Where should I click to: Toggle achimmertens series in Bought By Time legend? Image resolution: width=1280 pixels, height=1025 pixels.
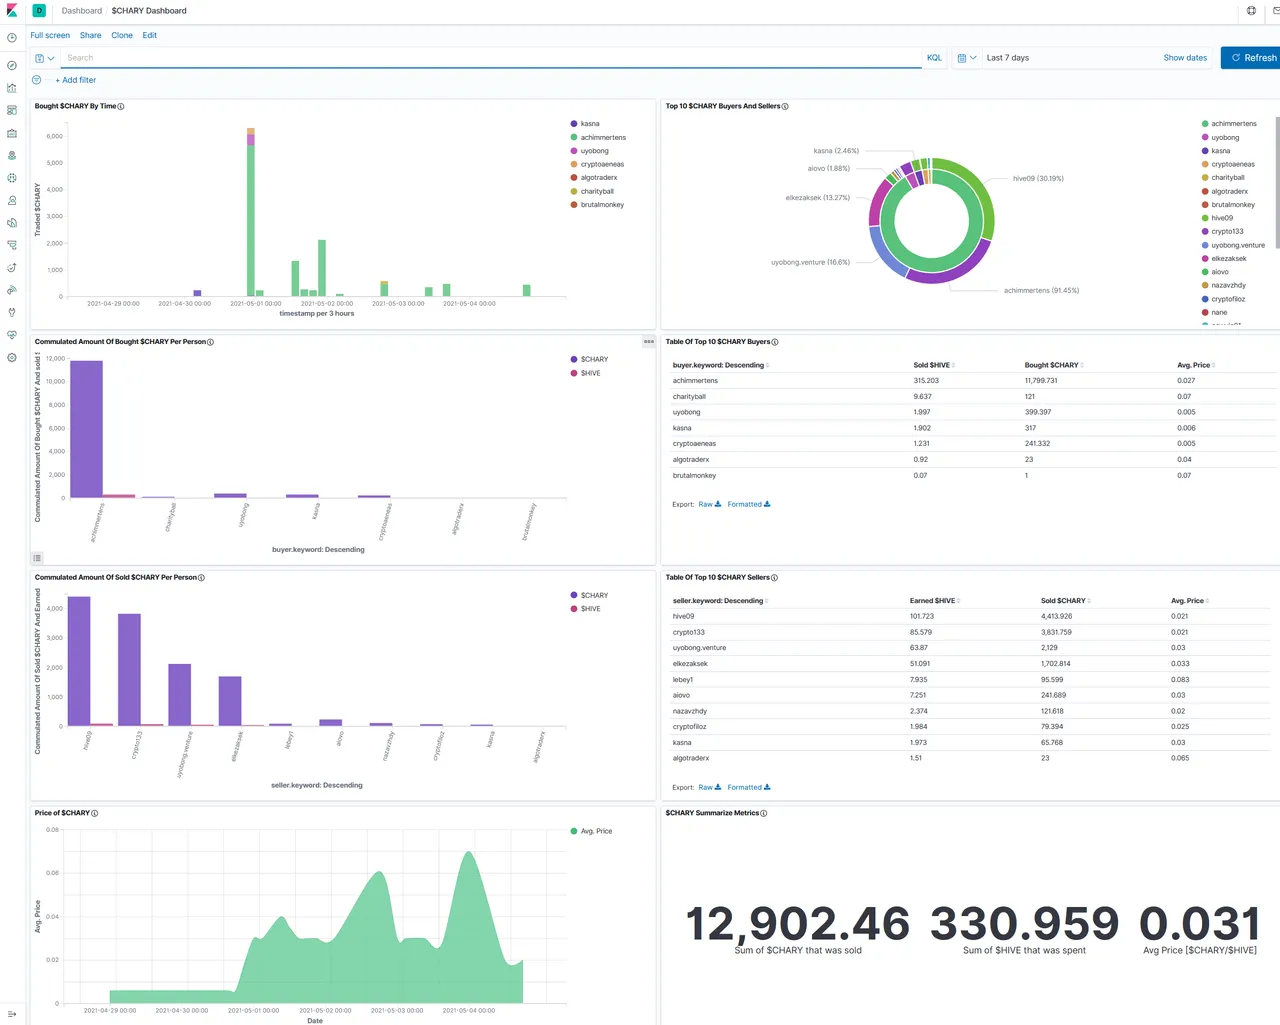coord(603,137)
